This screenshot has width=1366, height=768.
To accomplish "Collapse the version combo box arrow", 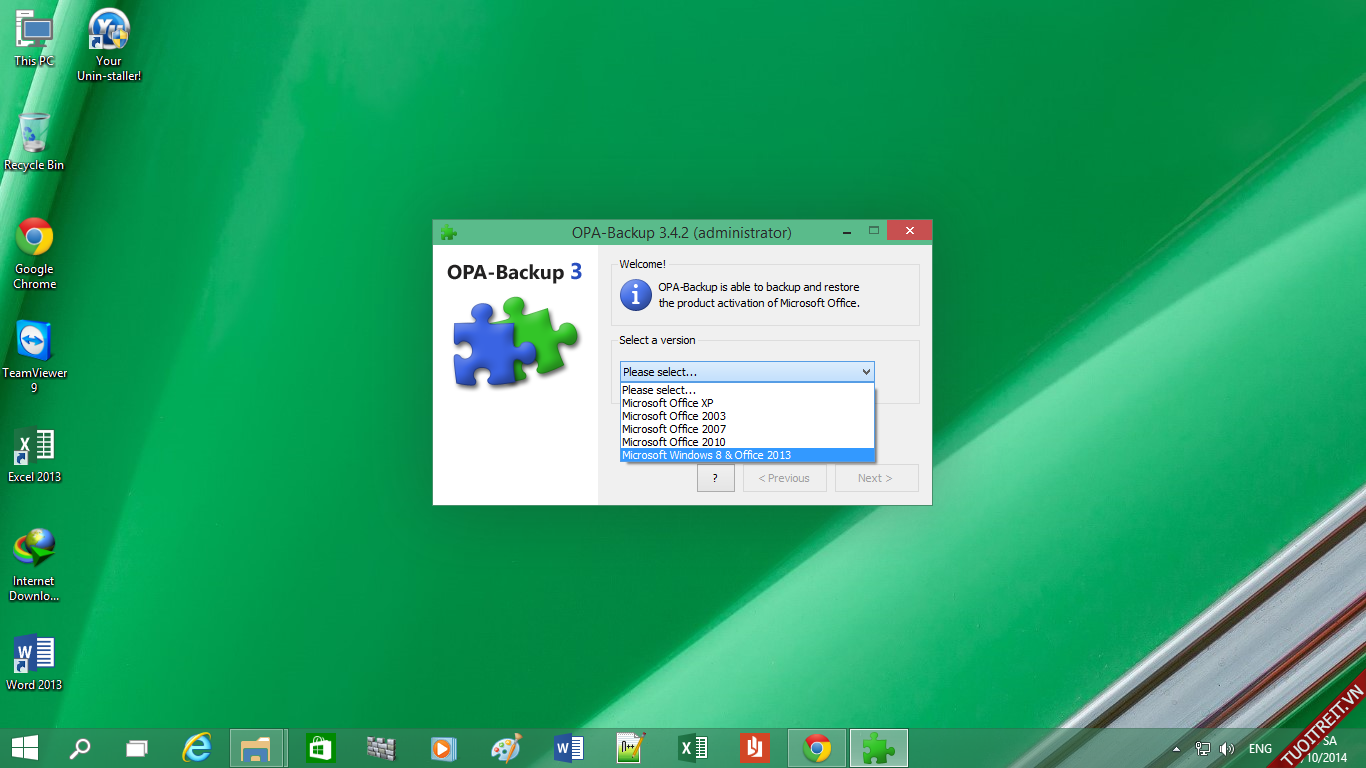I will point(865,372).
